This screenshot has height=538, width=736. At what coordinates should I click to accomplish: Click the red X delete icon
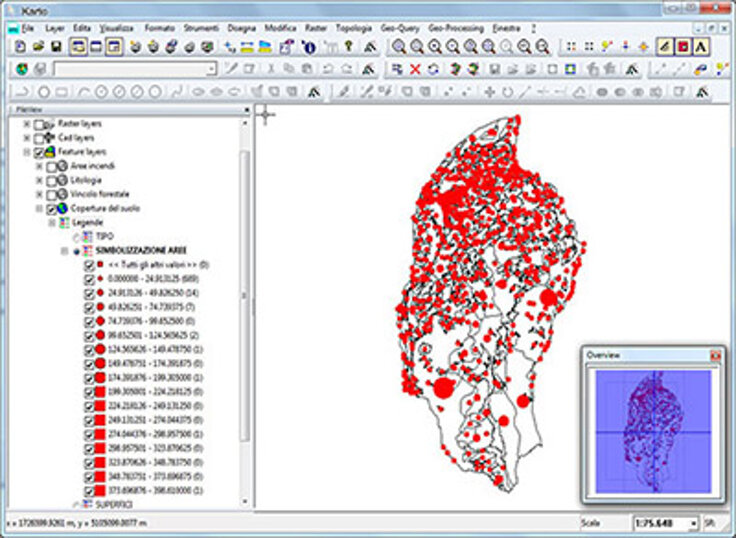pyautogui.click(x=415, y=69)
